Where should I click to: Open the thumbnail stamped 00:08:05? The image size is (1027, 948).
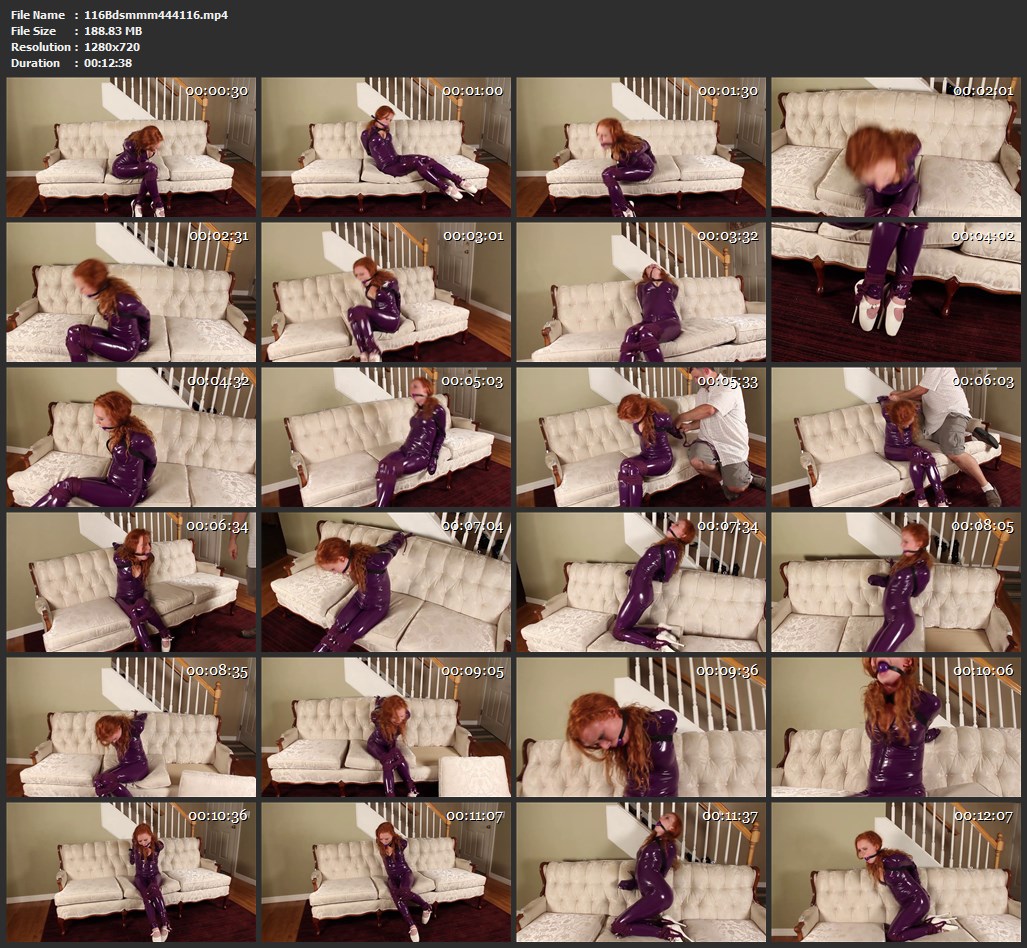pos(896,582)
